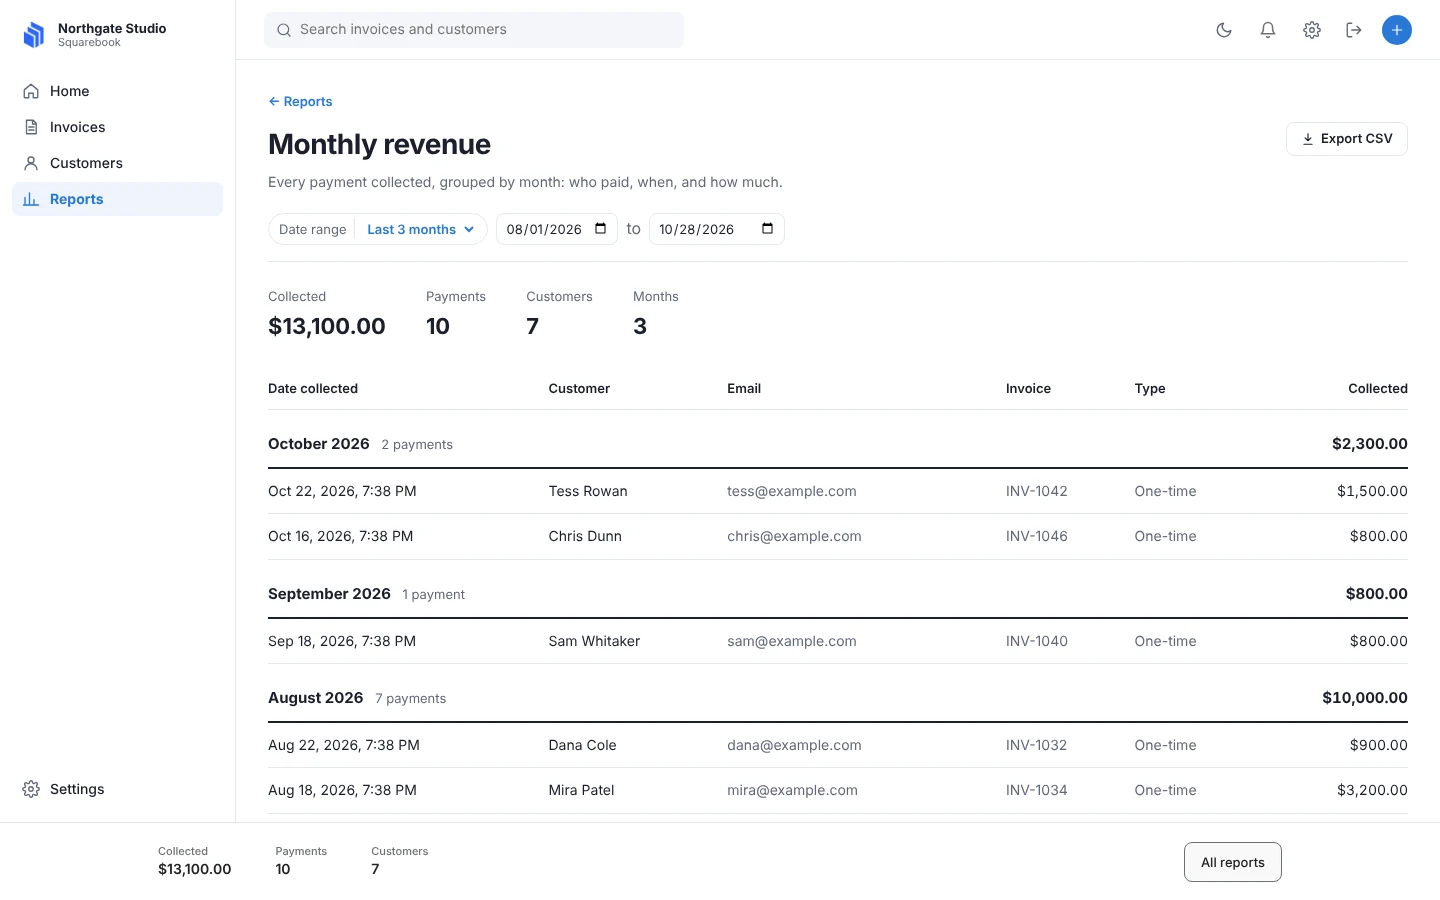Open Invoices in sidebar
Screen dimensions: 1440x900
coord(117,127)
